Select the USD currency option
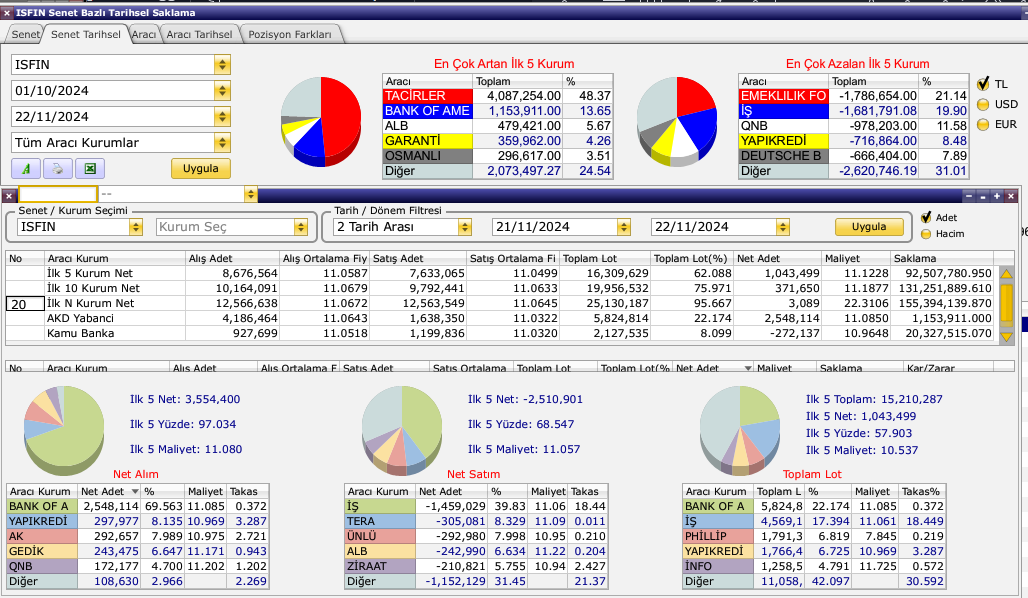 coord(983,104)
